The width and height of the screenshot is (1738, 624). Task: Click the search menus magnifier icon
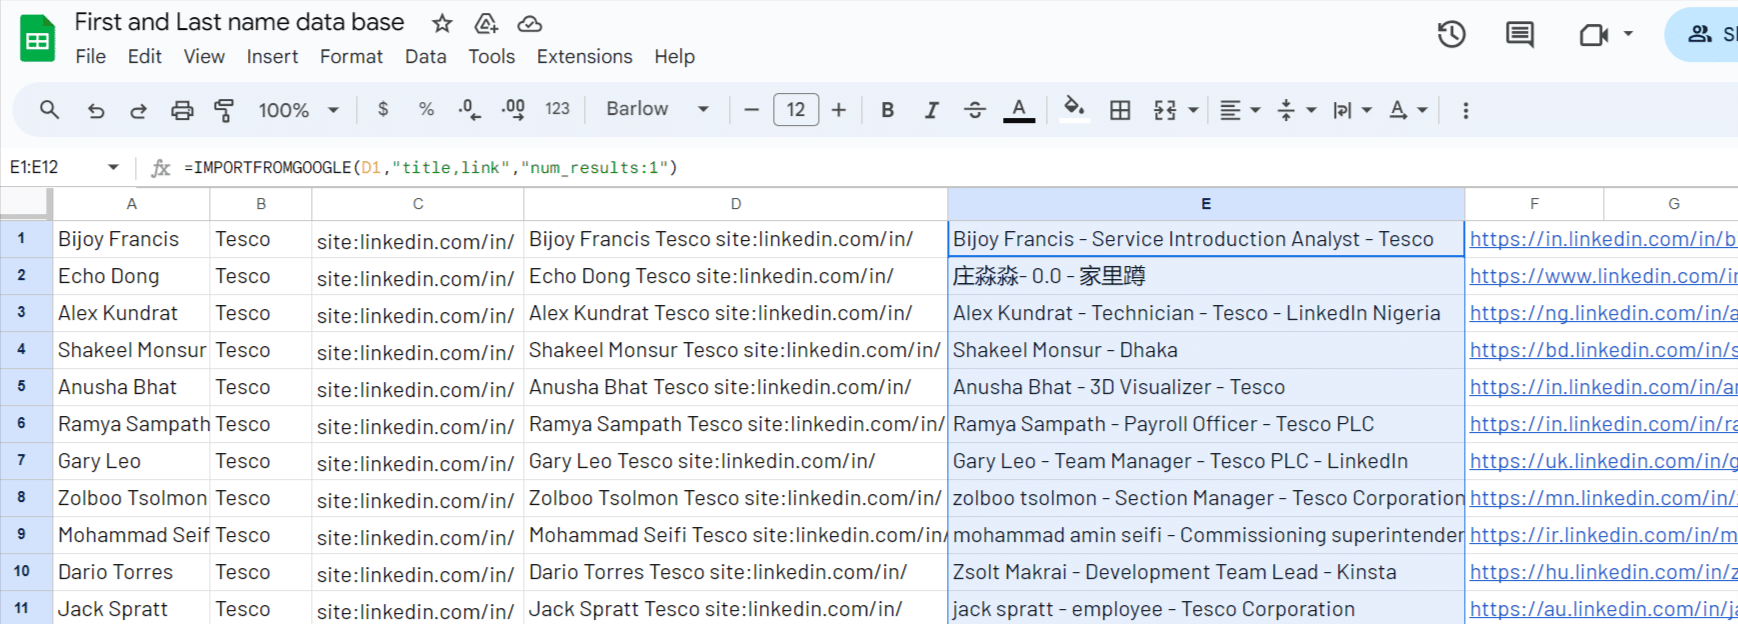point(49,110)
